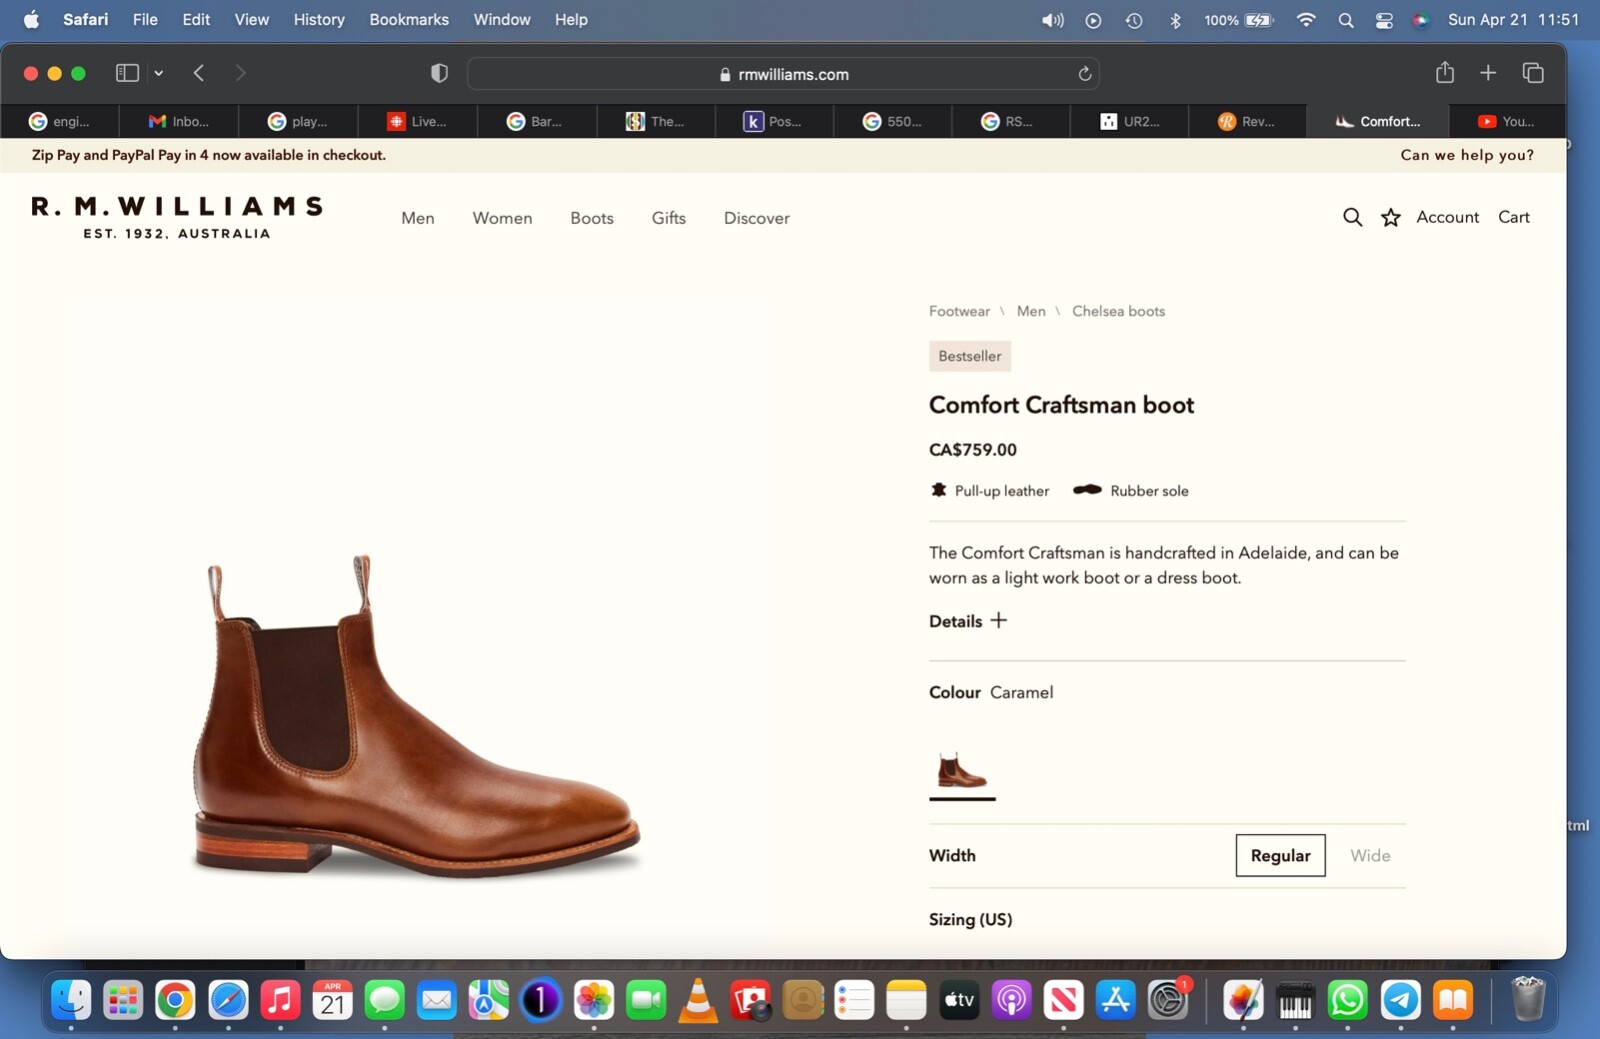
Task: Open the Safari File menu
Action: click(x=145, y=20)
